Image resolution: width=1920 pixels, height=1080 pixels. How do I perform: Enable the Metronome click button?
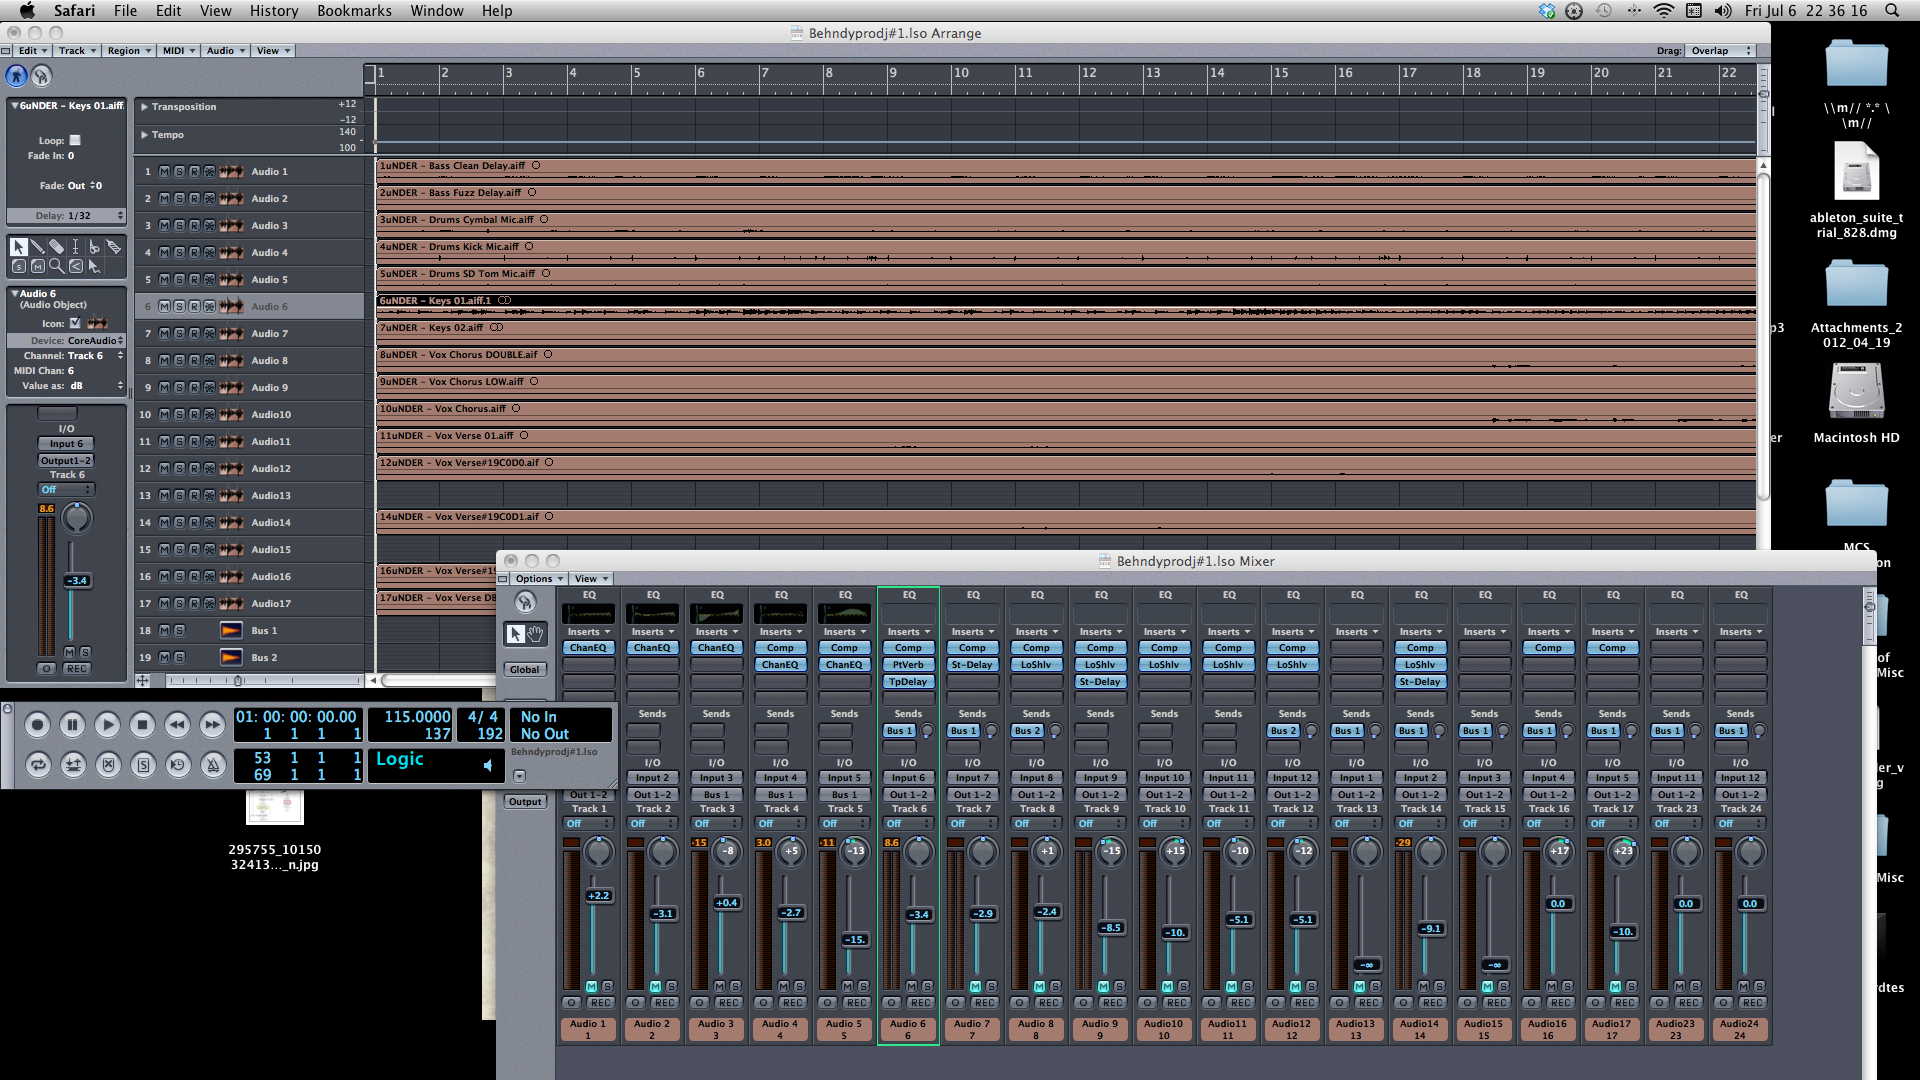pos(213,765)
